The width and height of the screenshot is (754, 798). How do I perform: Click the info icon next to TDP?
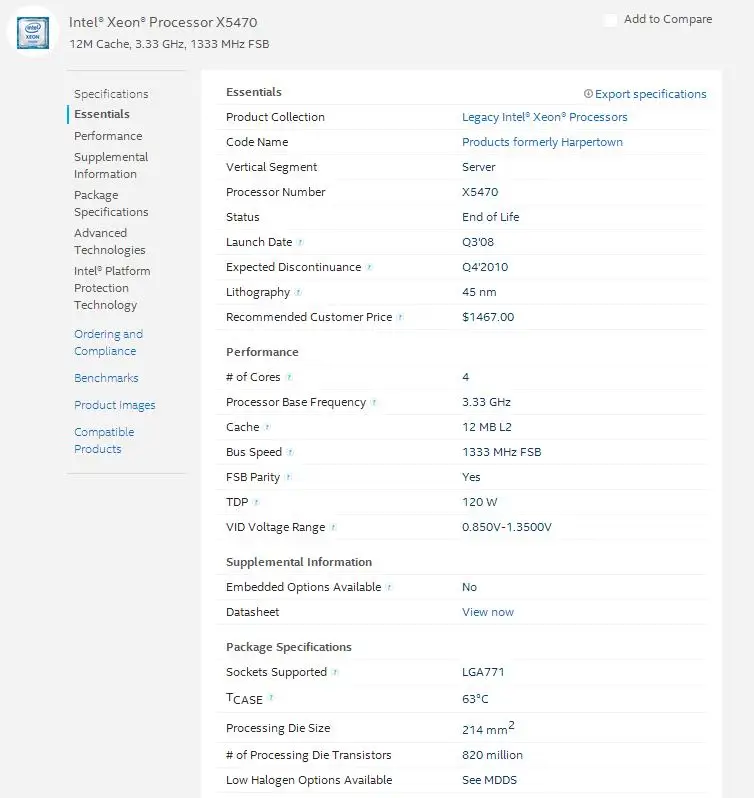[256, 502]
